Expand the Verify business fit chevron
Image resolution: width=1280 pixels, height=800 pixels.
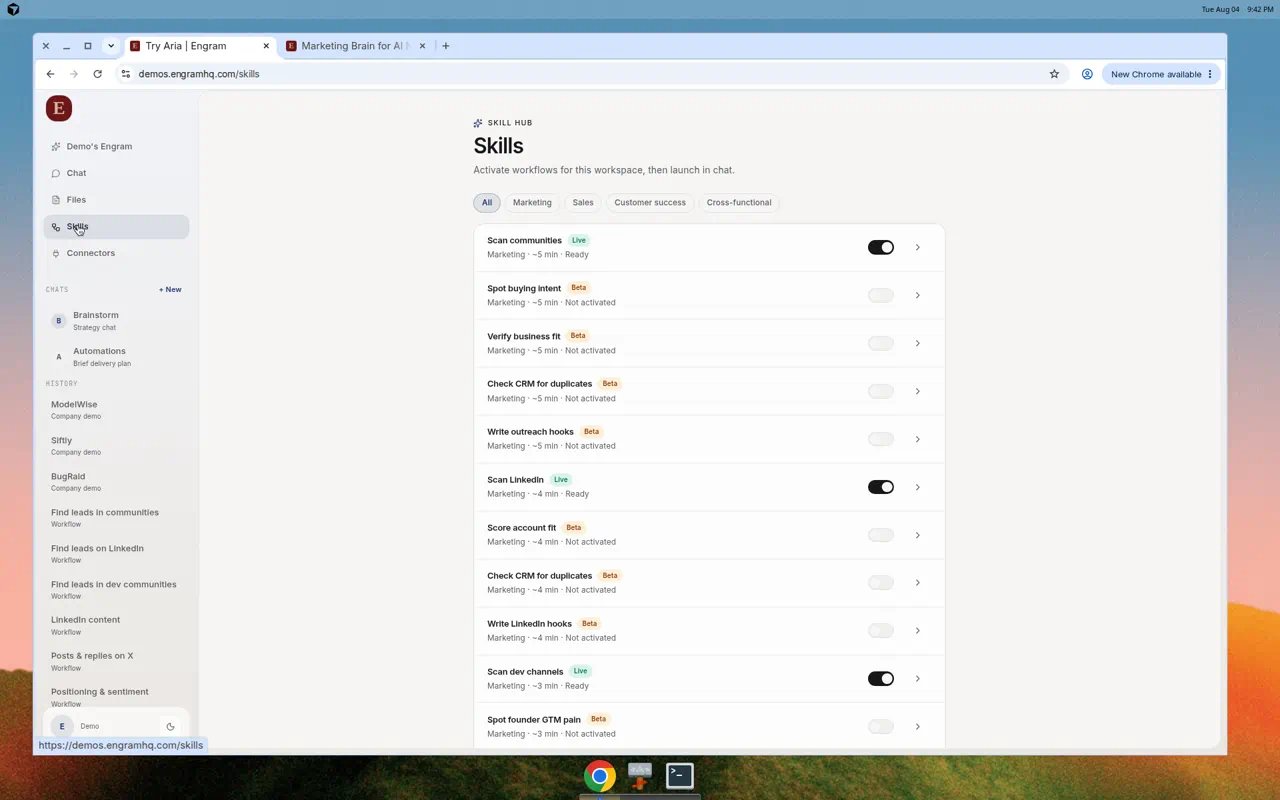coord(918,343)
